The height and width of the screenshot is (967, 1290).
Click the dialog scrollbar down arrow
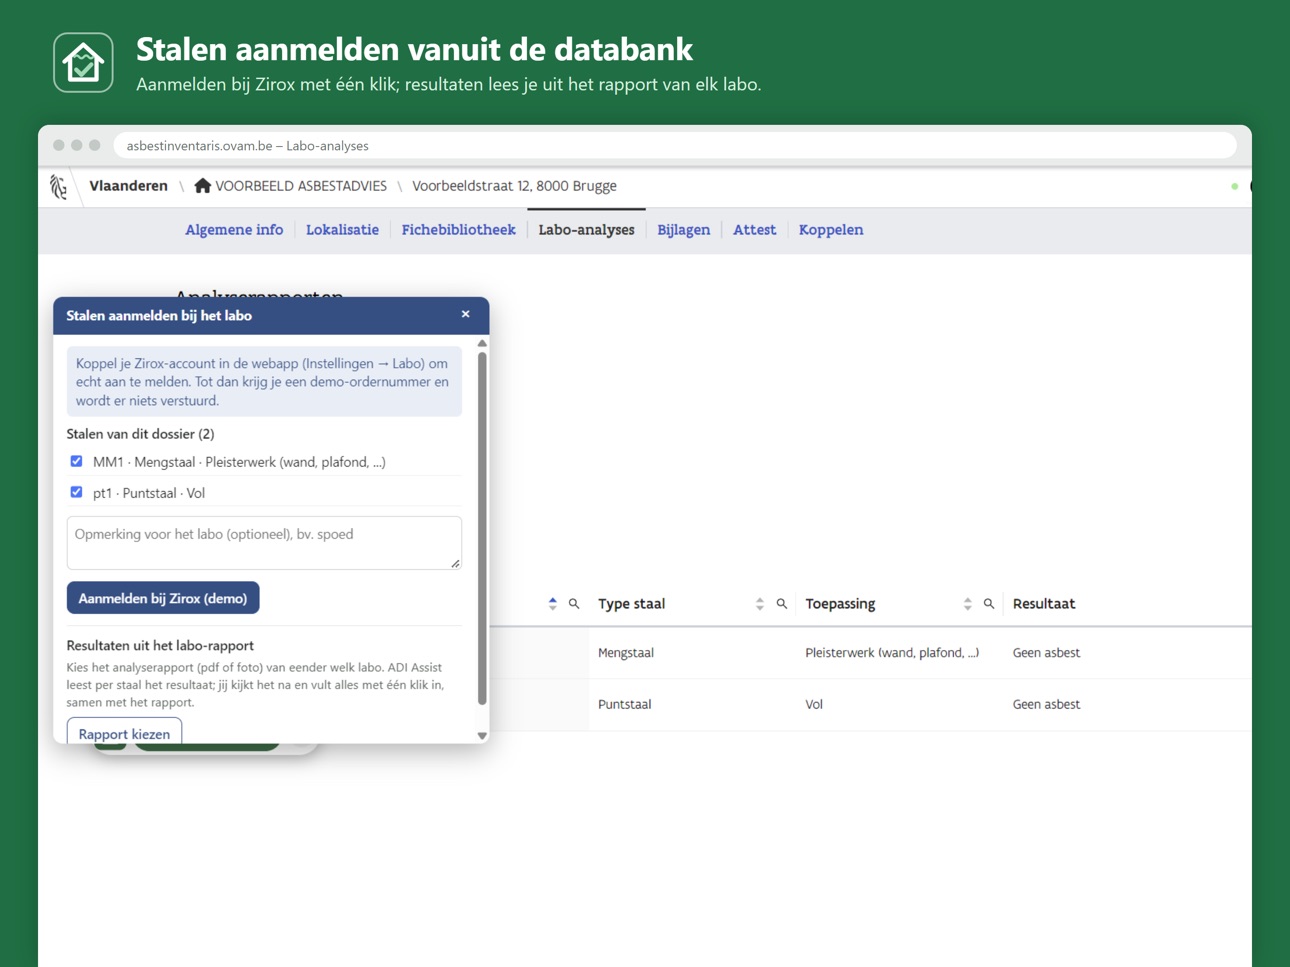pos(482,735)
